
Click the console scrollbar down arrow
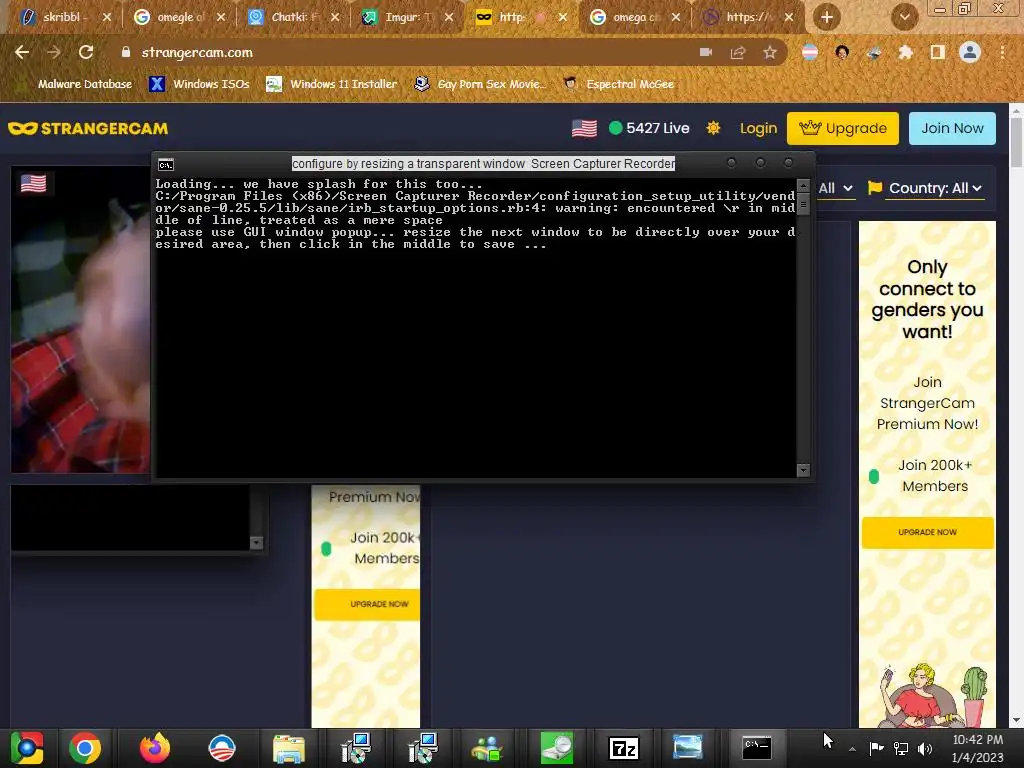pos(803,470)
